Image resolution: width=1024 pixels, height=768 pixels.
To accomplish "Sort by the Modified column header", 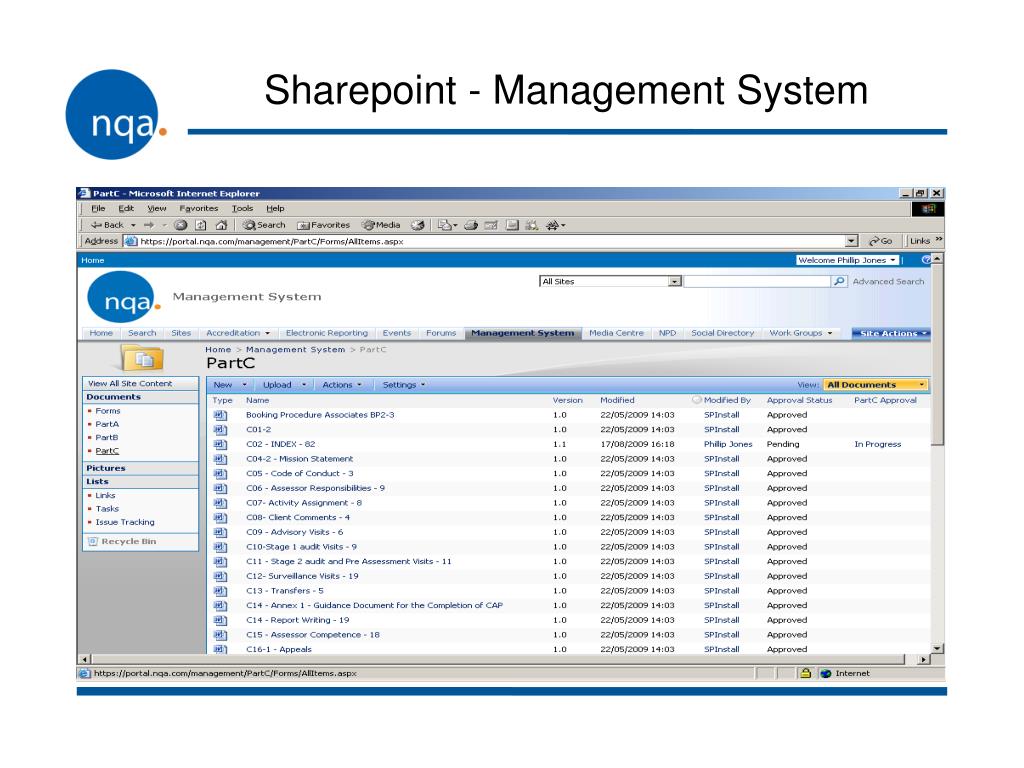I will tap(617, 400).
